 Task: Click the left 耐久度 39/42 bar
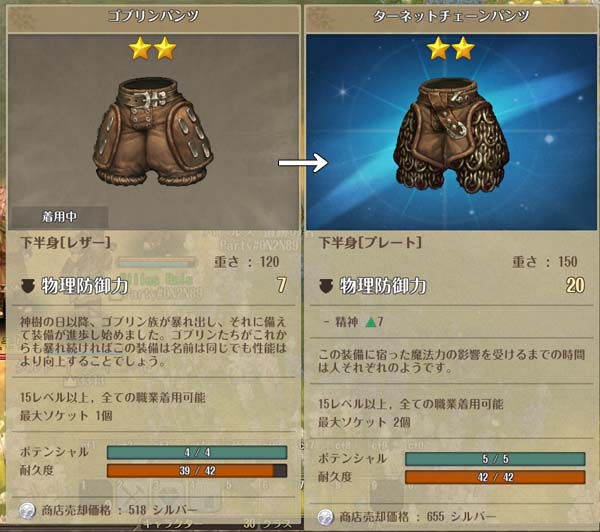click(x=197, y=471)
